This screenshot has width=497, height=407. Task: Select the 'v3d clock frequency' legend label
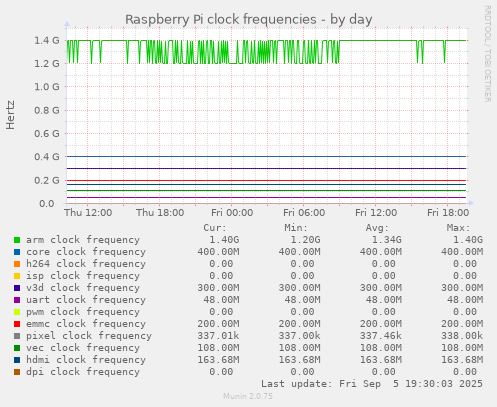(83, 288)
